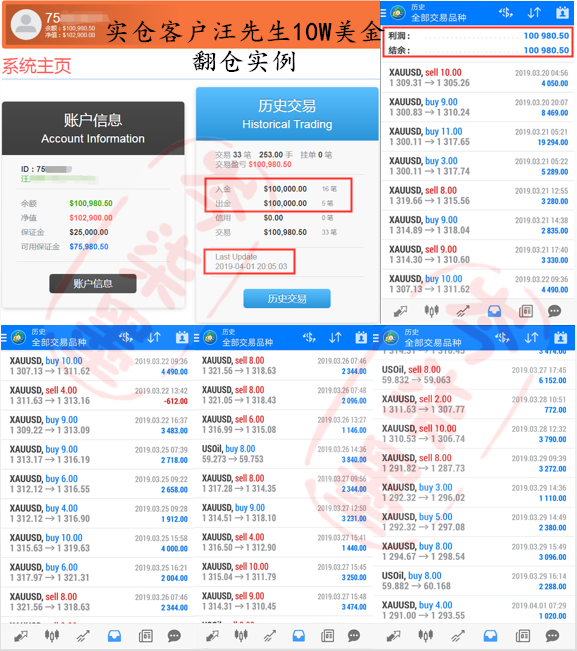Open chart tab icon below XAUUSD buy 4.00 1 020.00 row
This screenshot has width=577, height=651.
pos(426,636)
